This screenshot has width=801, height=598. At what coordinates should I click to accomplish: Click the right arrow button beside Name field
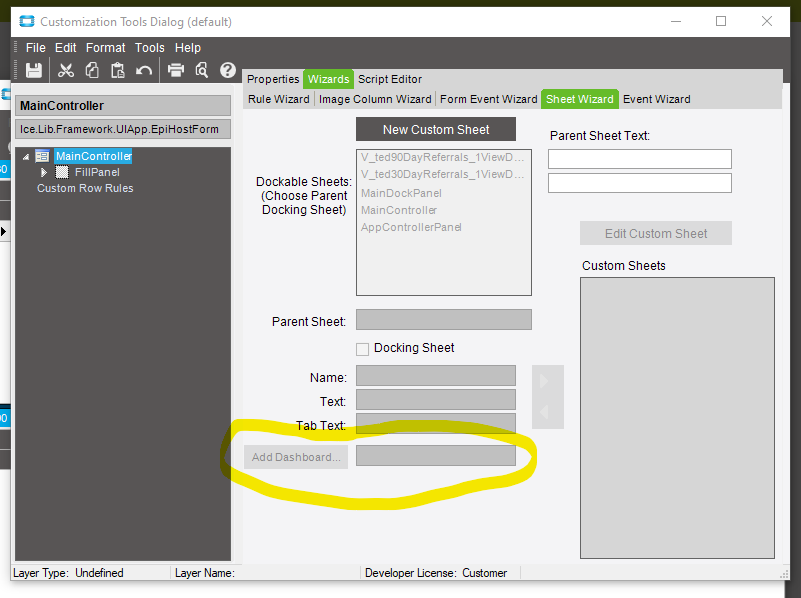point(545,381)
